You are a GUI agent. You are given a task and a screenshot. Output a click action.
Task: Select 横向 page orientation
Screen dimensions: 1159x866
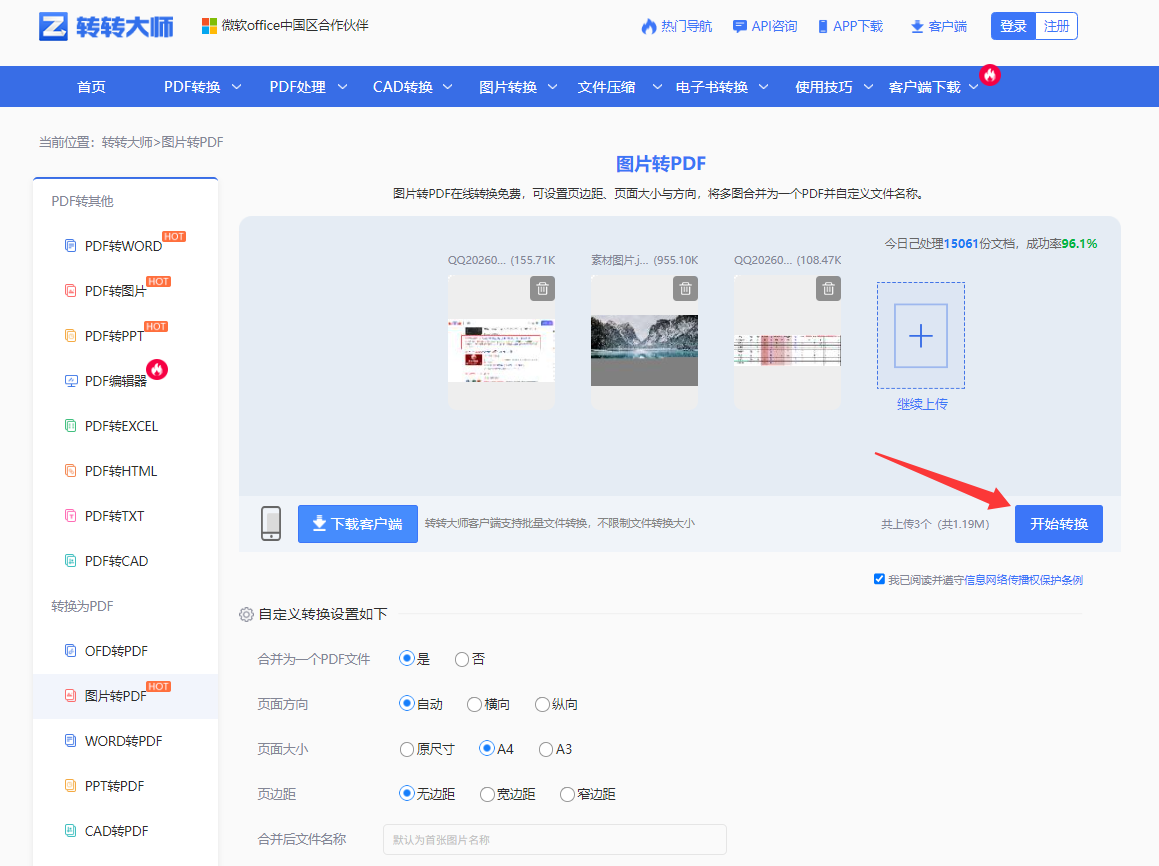point(475,704)
